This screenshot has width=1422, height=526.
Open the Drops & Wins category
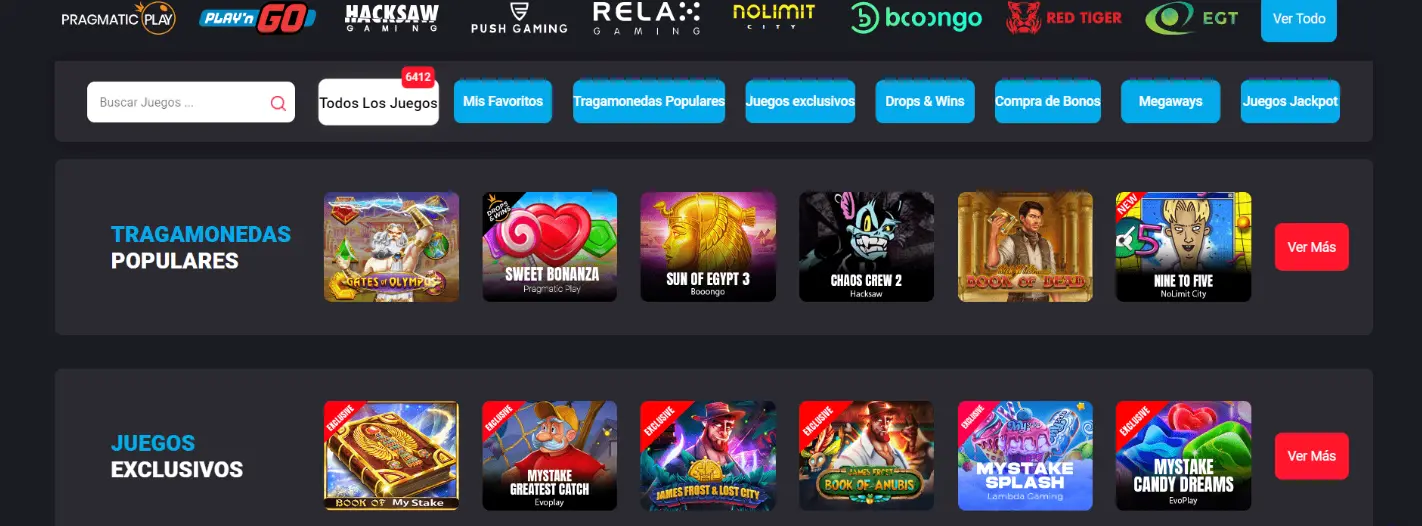925,101
